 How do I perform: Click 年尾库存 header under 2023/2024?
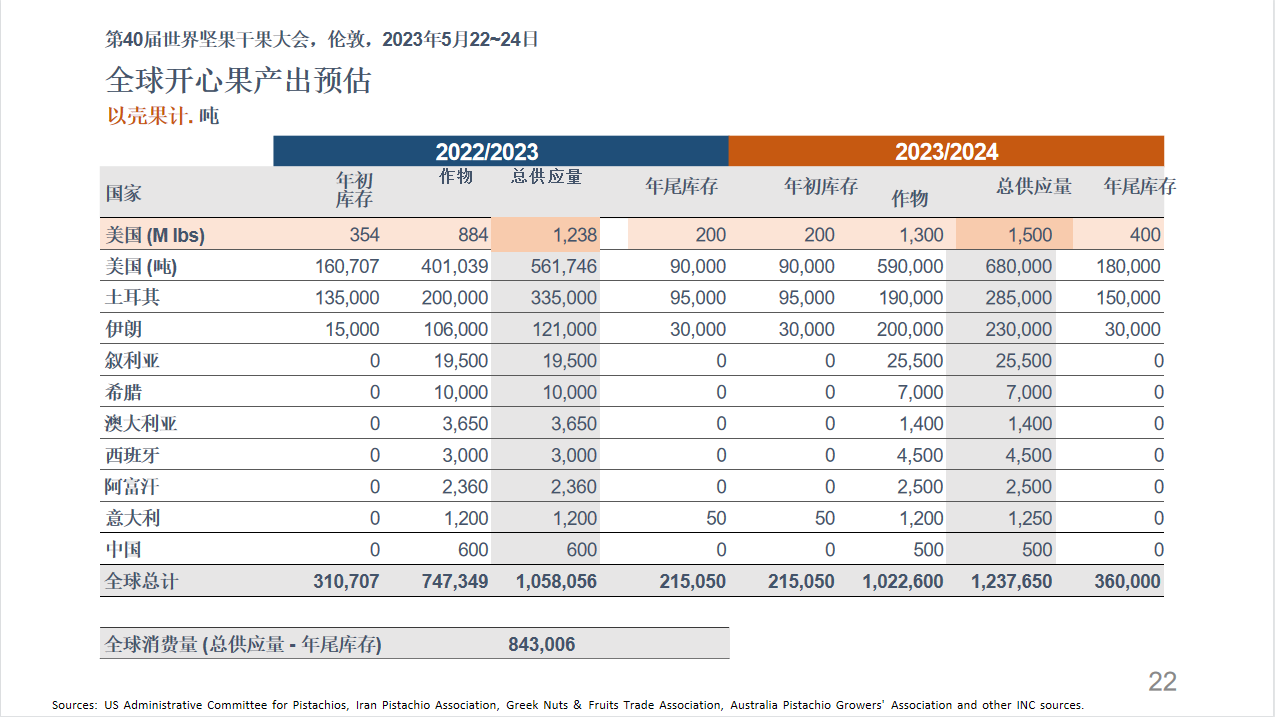(1139, 187)
